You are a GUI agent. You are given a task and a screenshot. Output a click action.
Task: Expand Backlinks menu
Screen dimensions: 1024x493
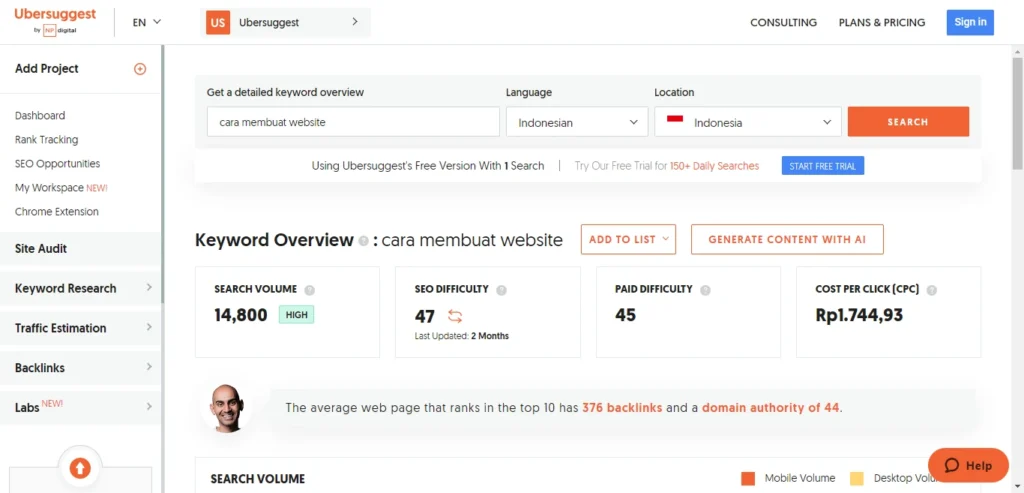tap(81, 368)
